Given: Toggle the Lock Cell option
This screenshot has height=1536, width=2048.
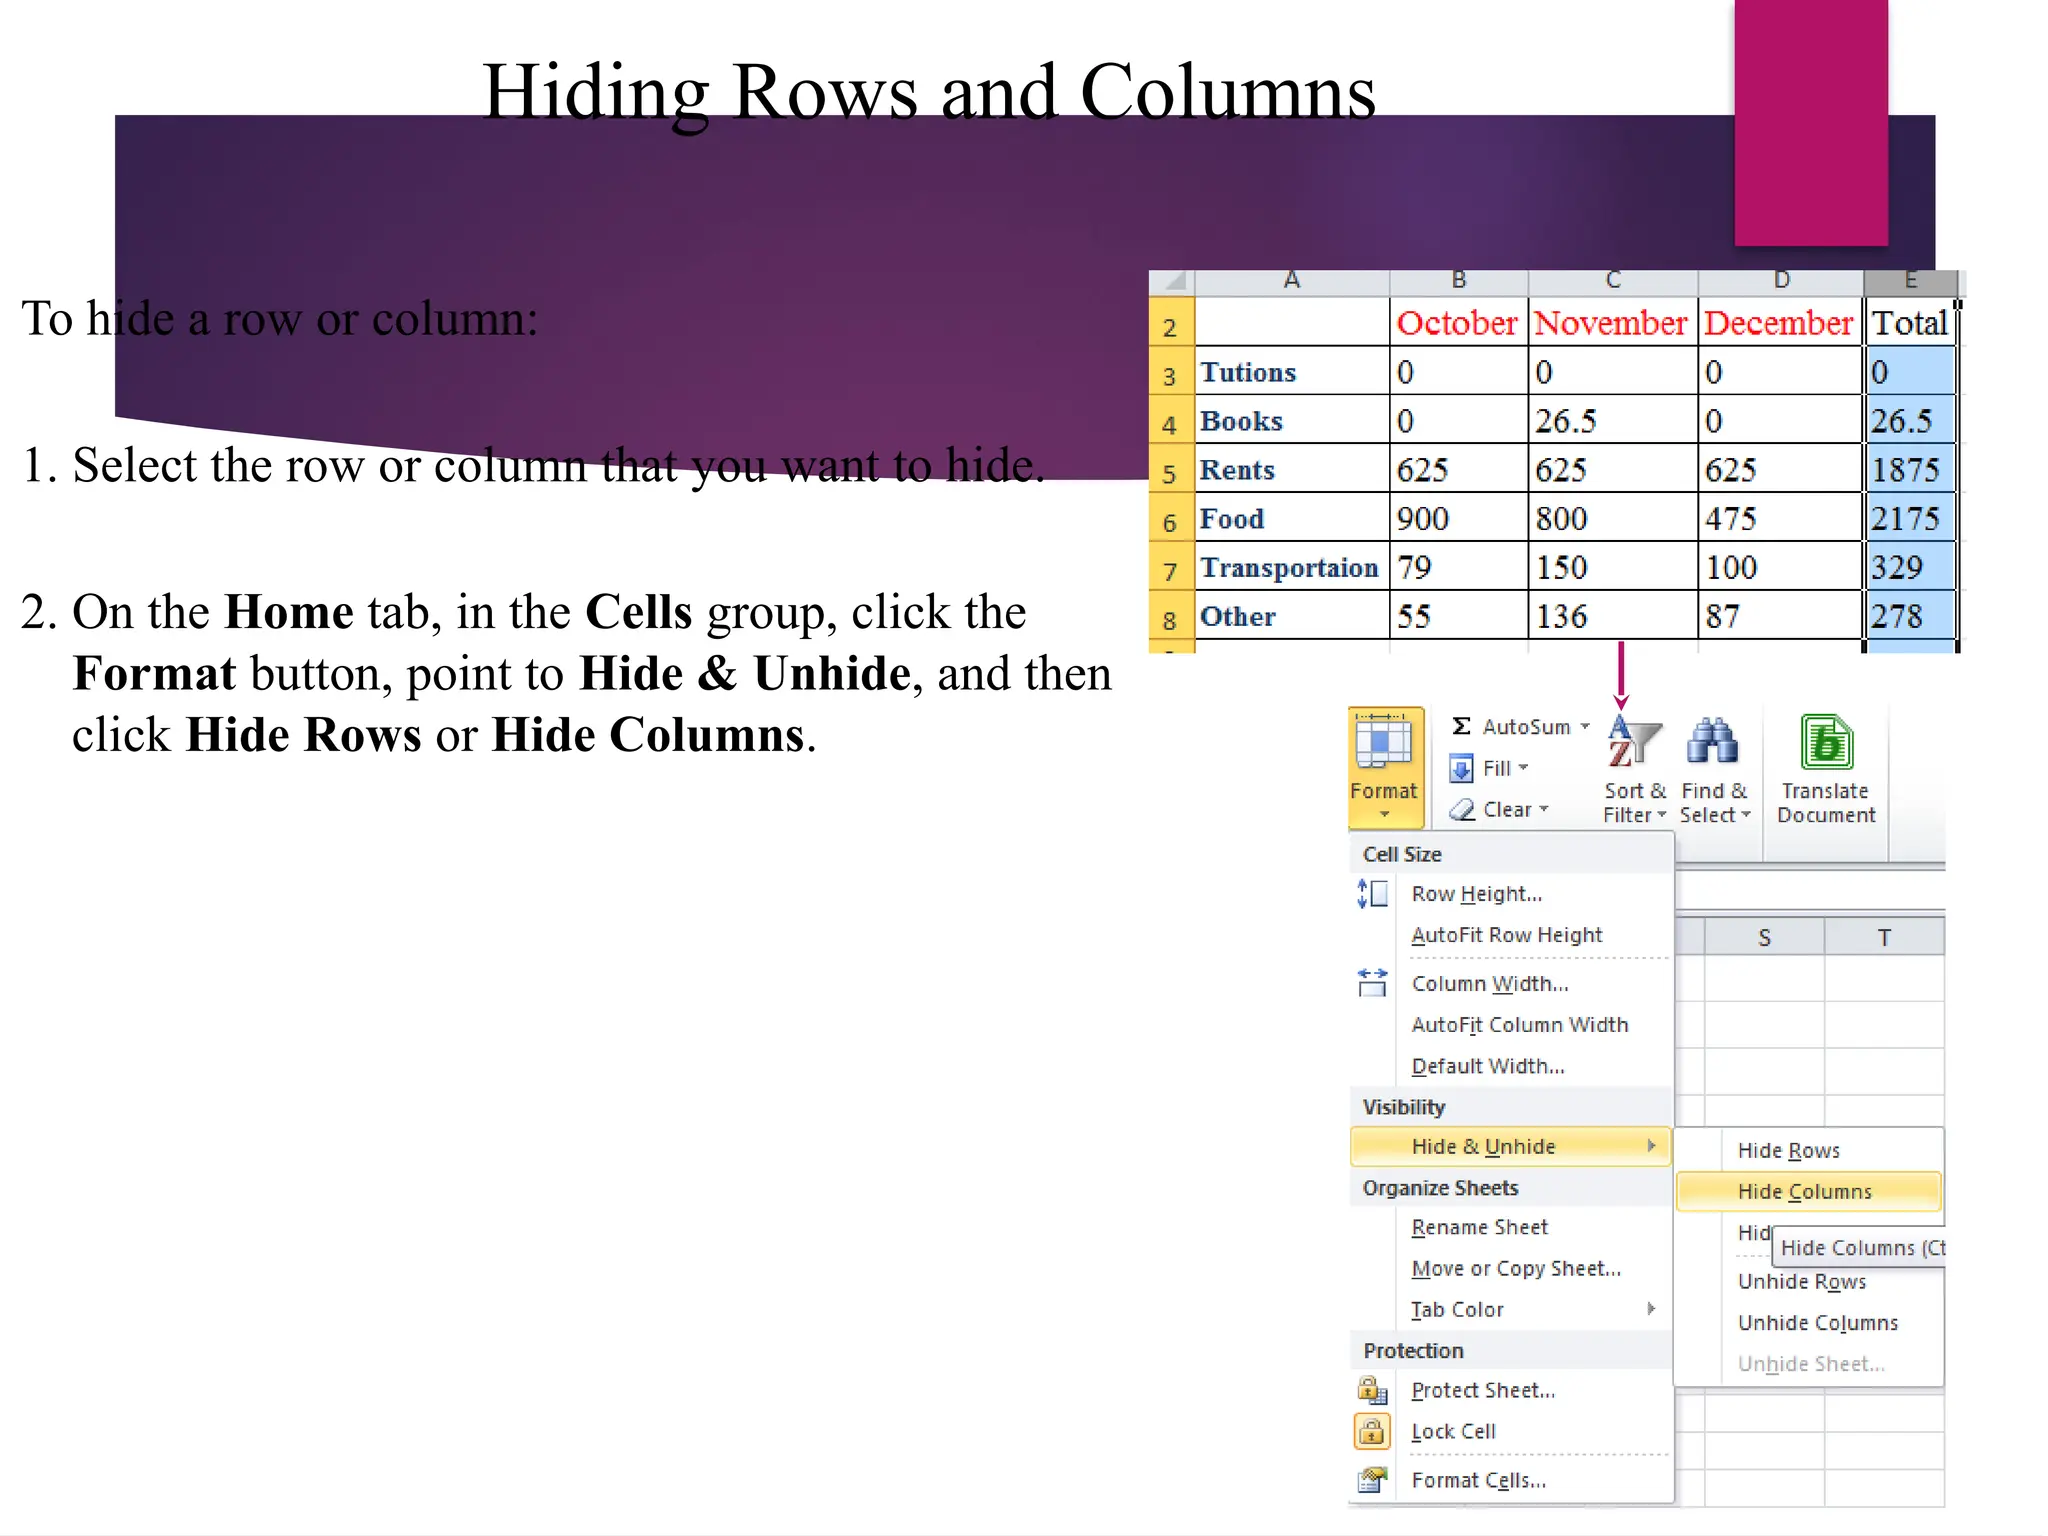Looking at the screenshot, I should point(1452,1431).
